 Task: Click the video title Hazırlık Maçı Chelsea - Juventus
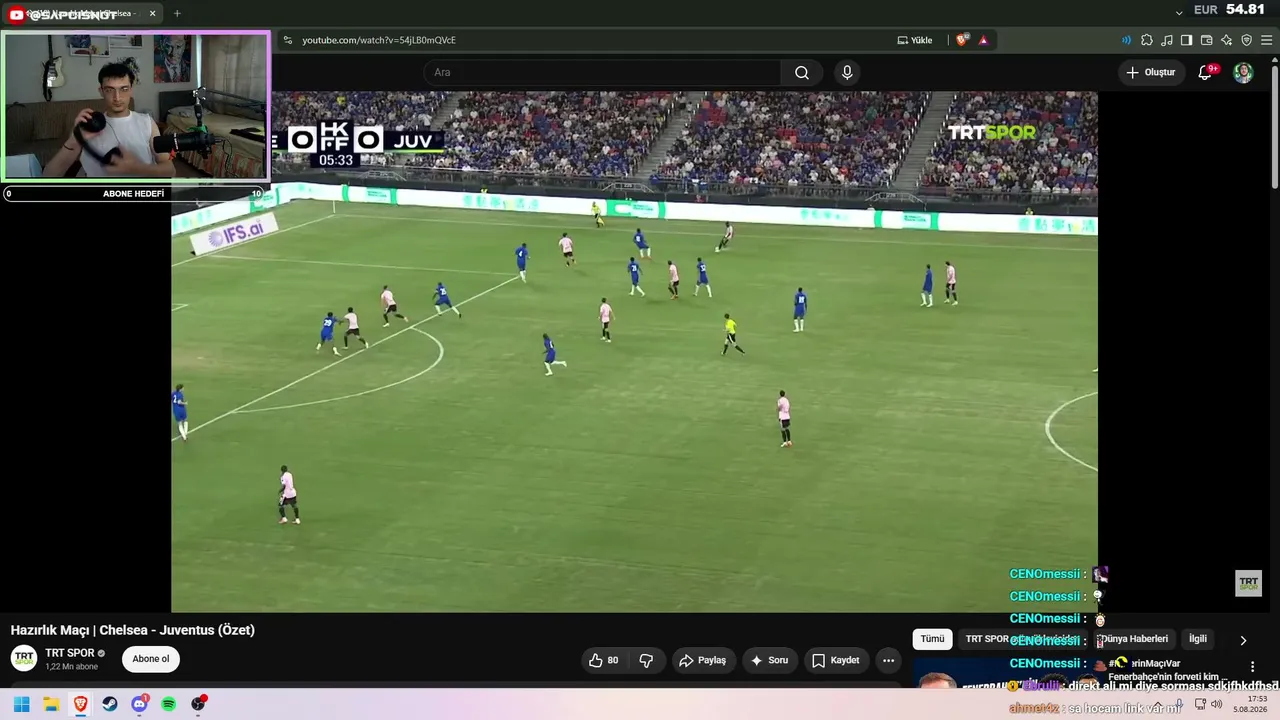[133, 630]
